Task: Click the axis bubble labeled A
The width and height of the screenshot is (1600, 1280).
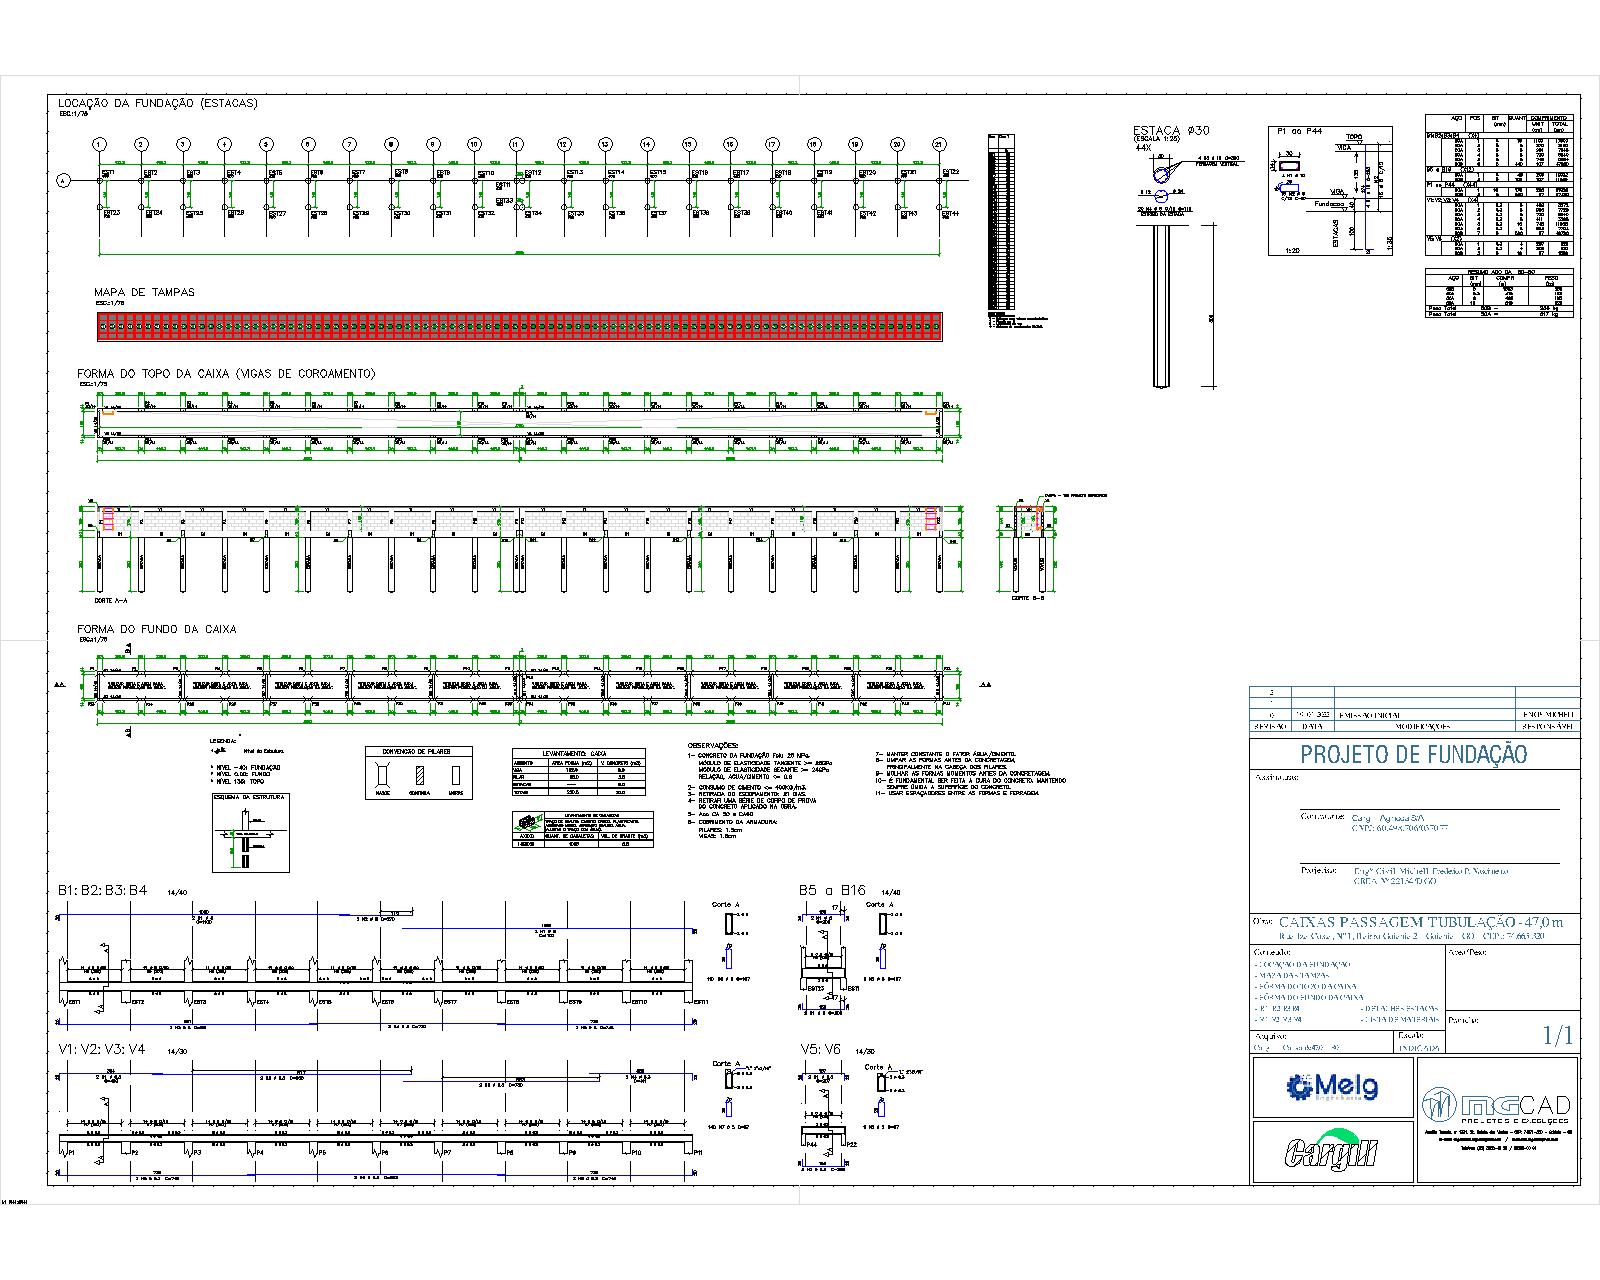Action: click(63, 181)
